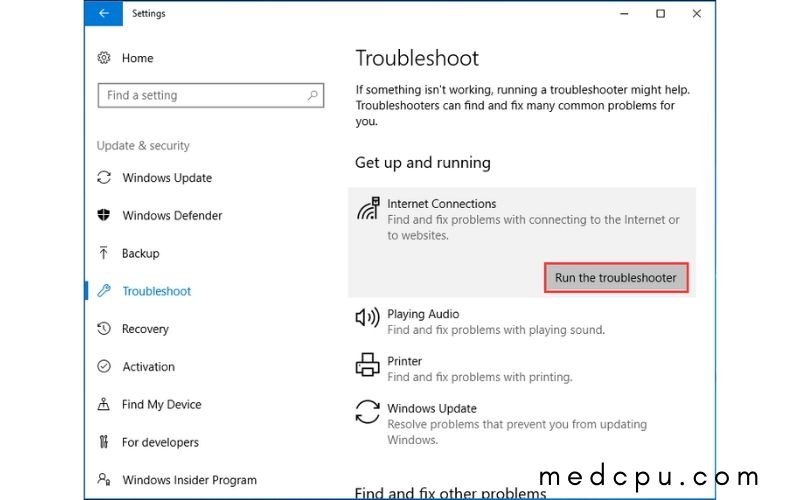The image size is (800, 500).
Task: Go to Windows Defender section
Action: pyautogui.click(x=172, y=215)
